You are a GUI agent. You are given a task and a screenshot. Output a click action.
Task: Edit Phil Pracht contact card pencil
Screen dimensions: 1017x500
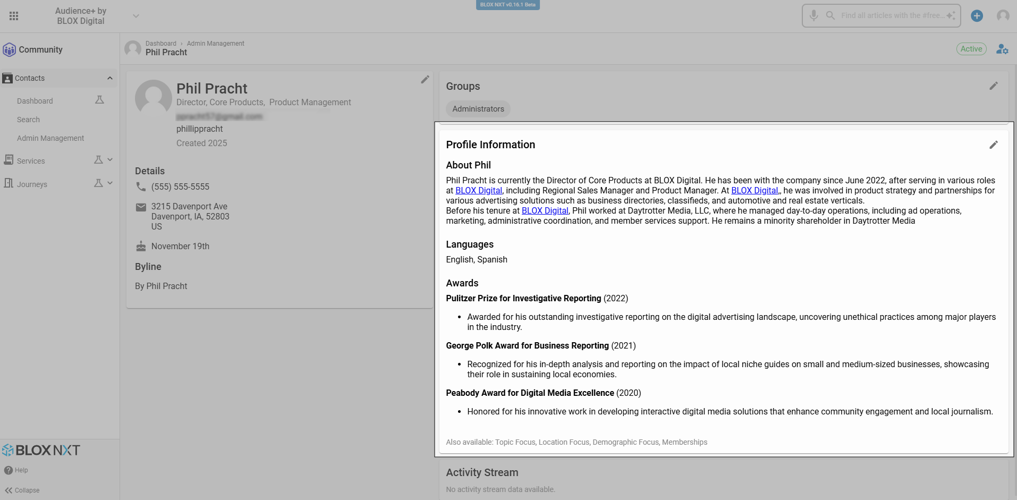[x=425, y=79]
